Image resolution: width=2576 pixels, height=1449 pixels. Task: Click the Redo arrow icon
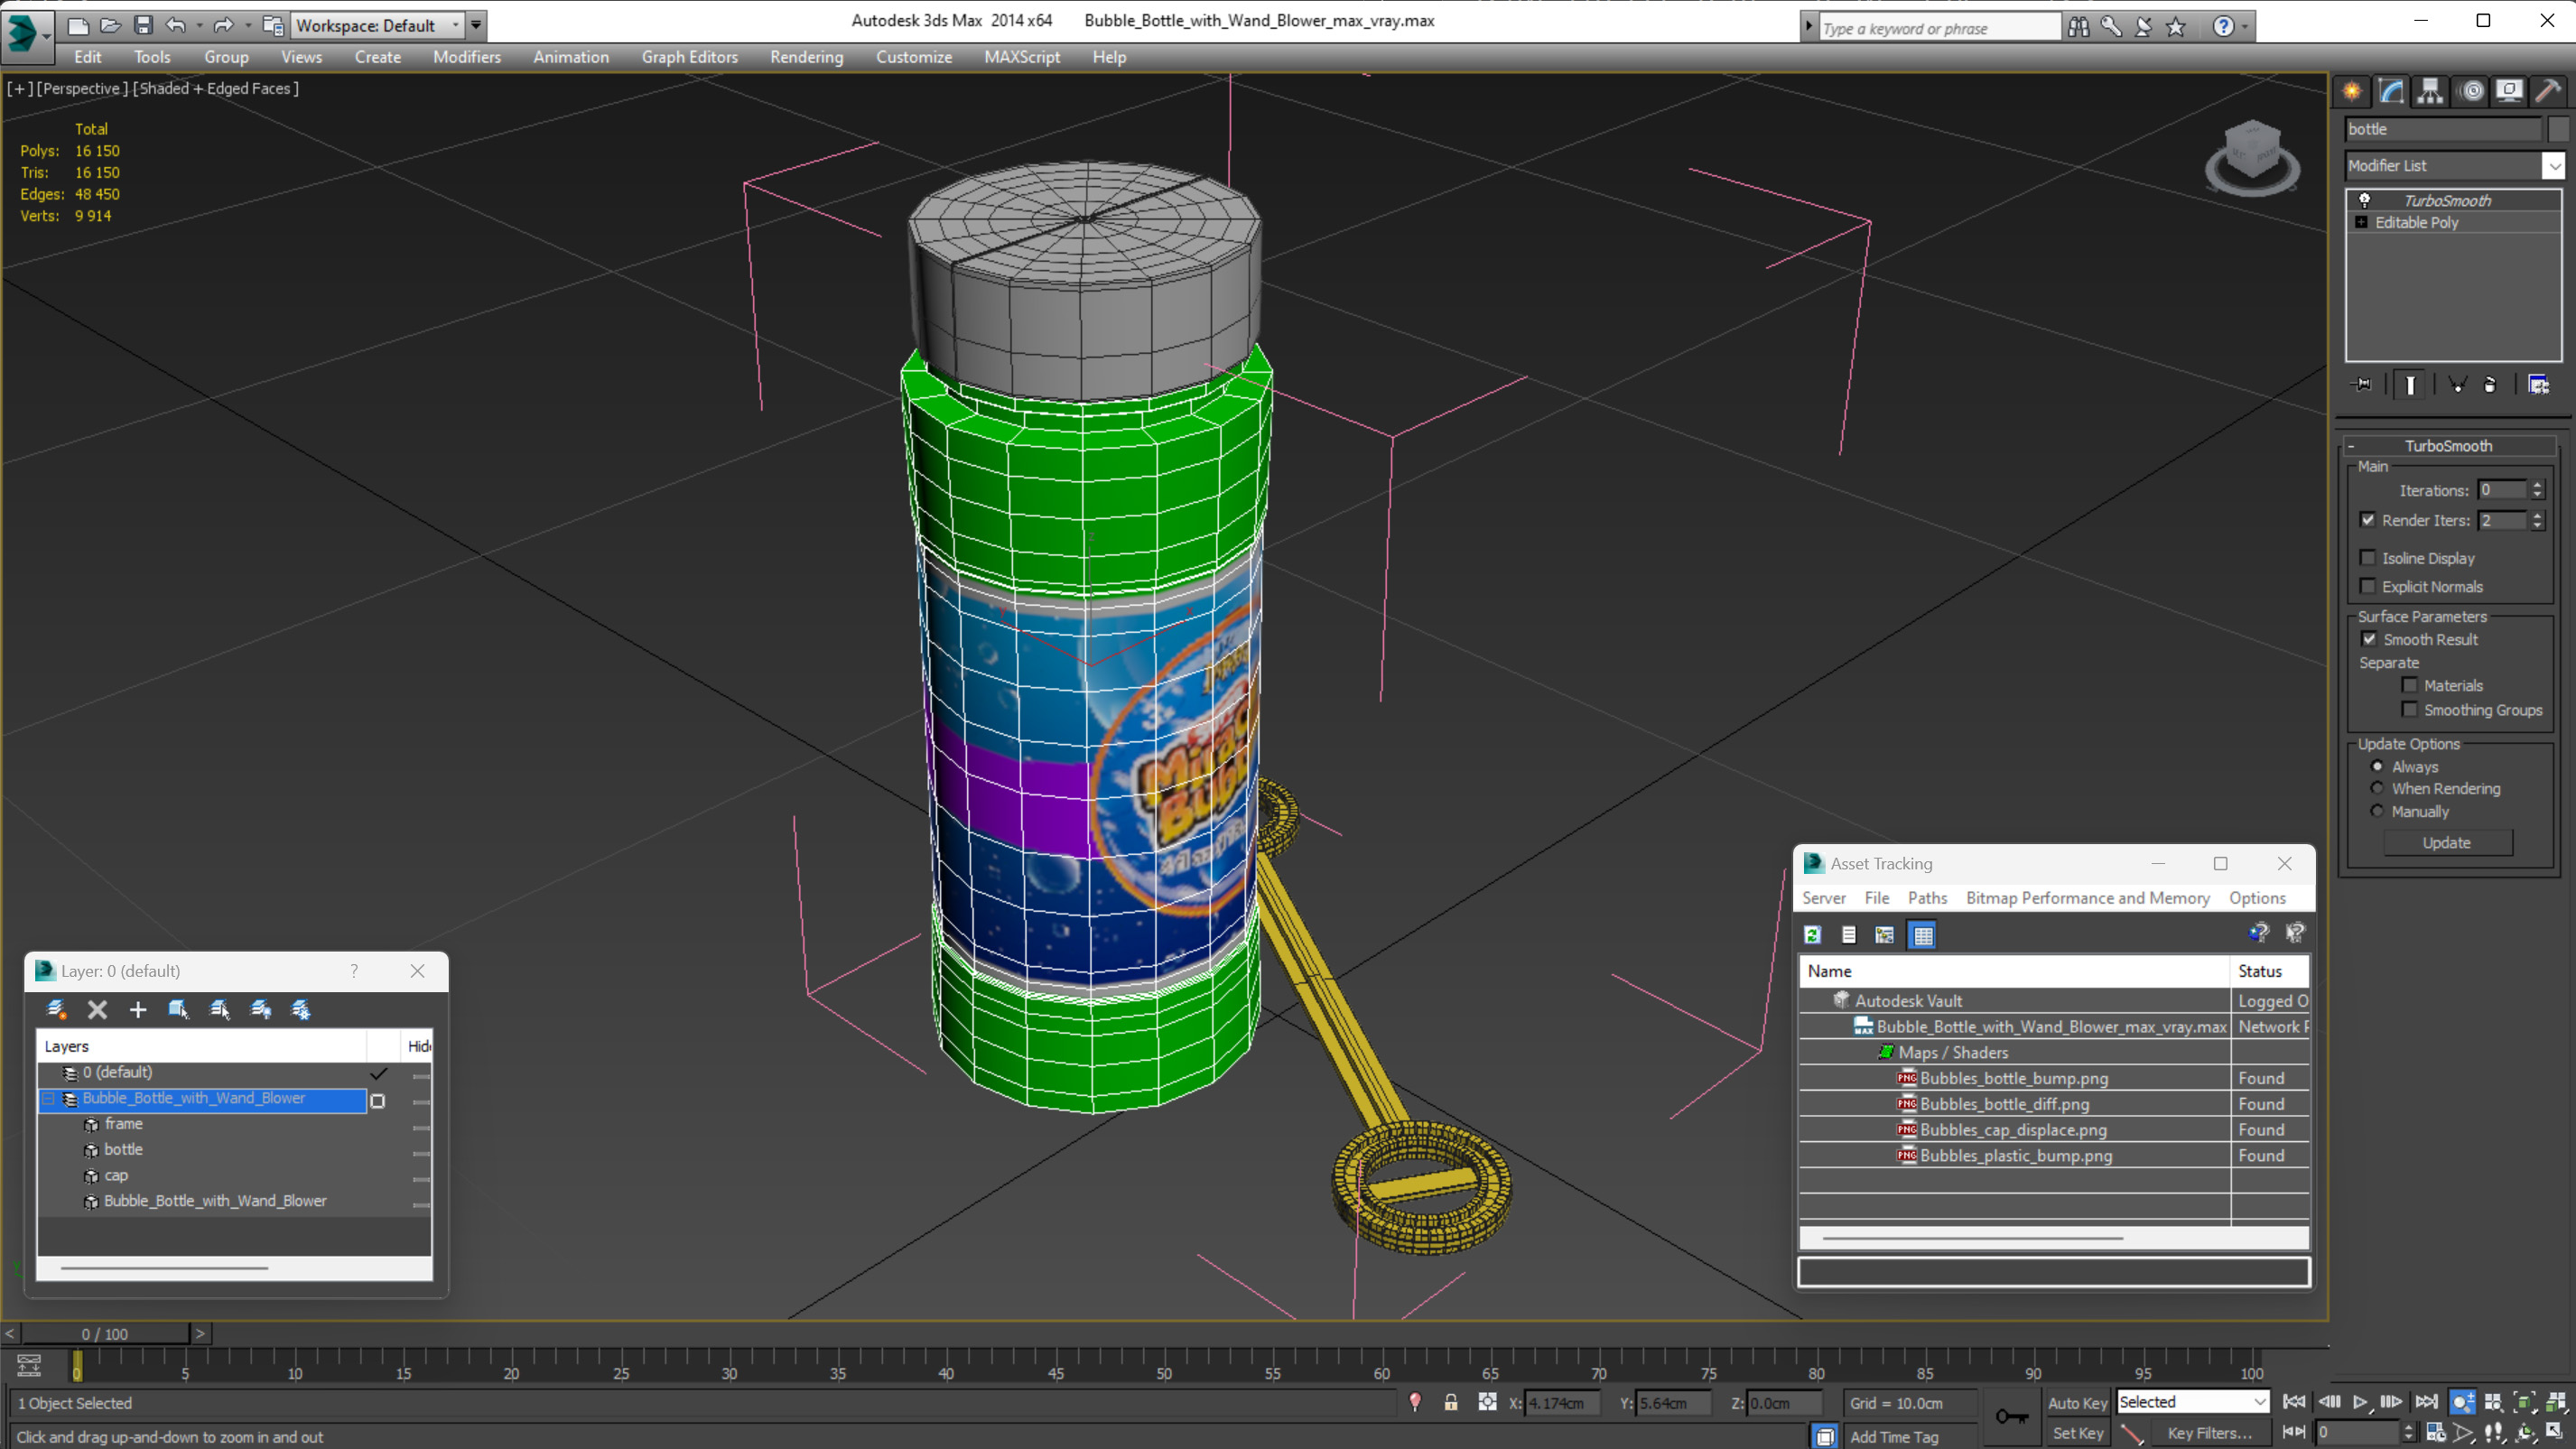(223, 25)
